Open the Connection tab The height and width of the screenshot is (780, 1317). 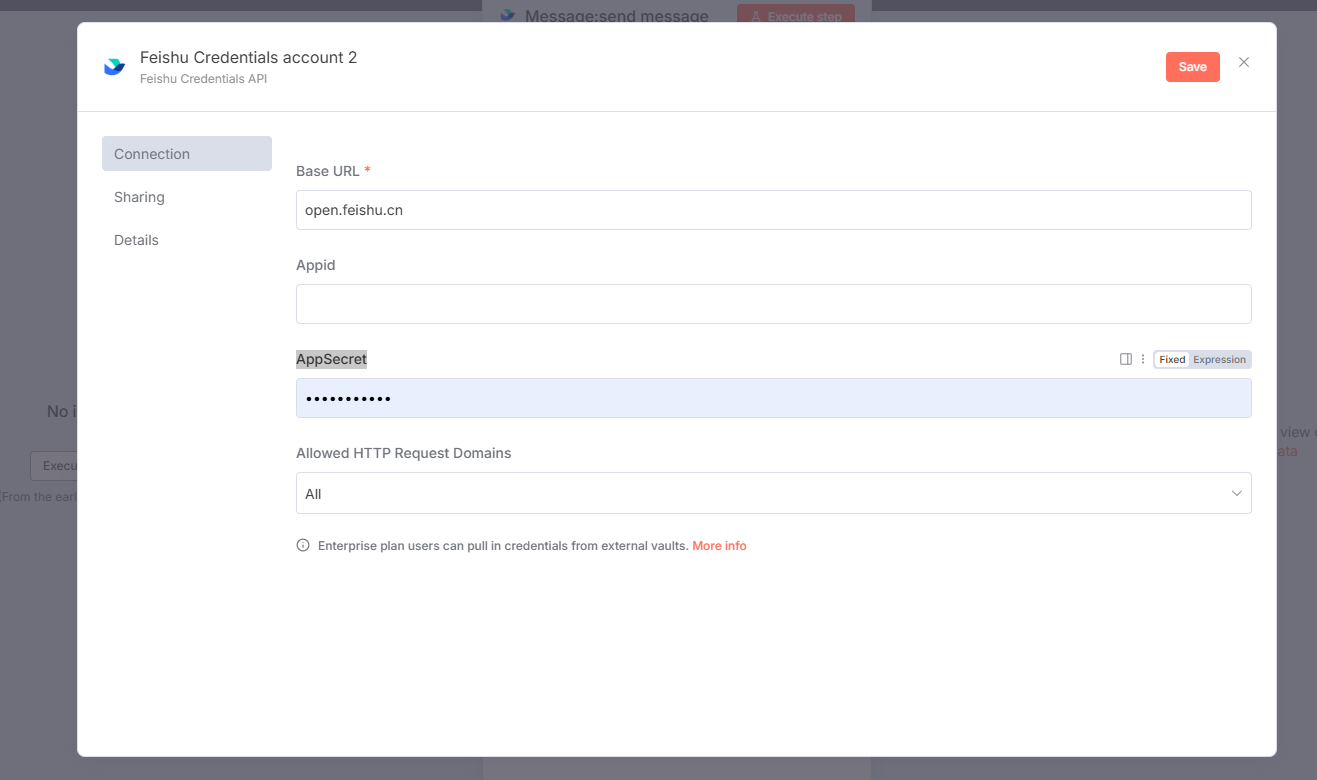point(186,154)
